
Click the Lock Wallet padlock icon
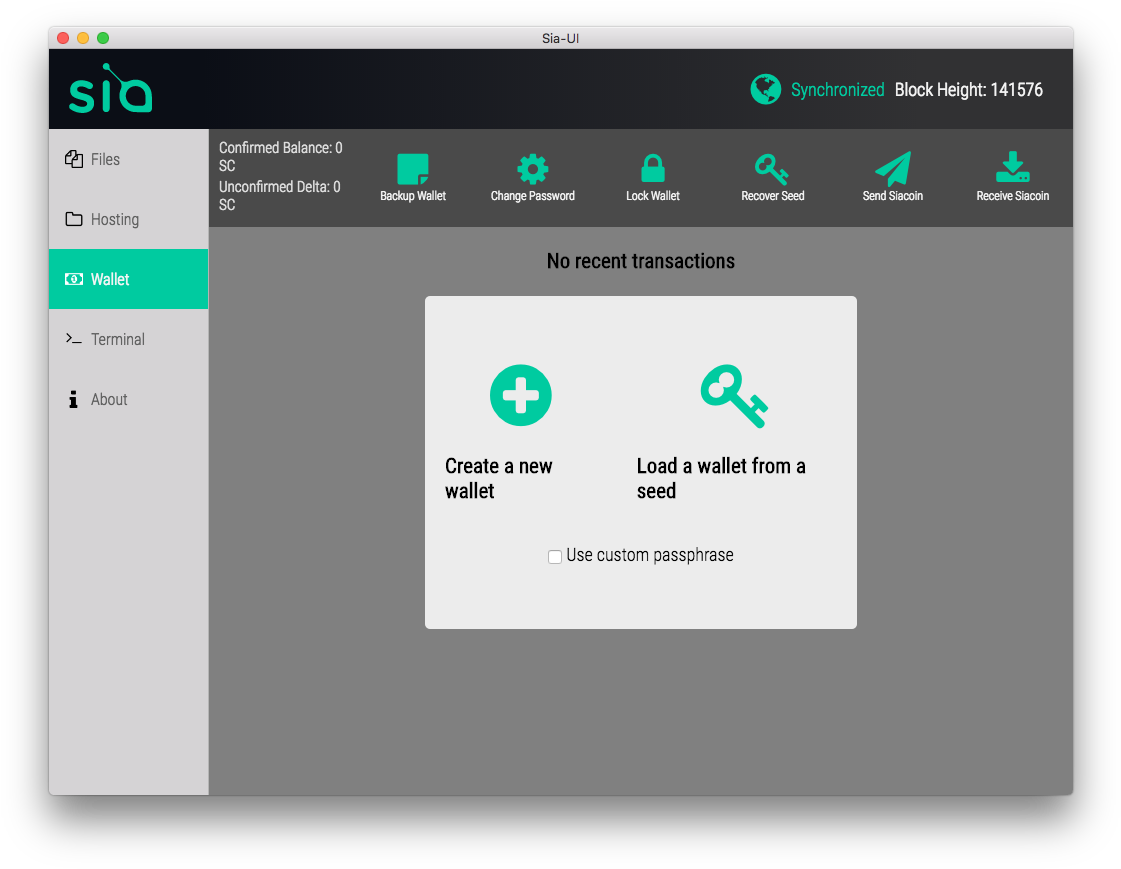(x=652, y=169)
